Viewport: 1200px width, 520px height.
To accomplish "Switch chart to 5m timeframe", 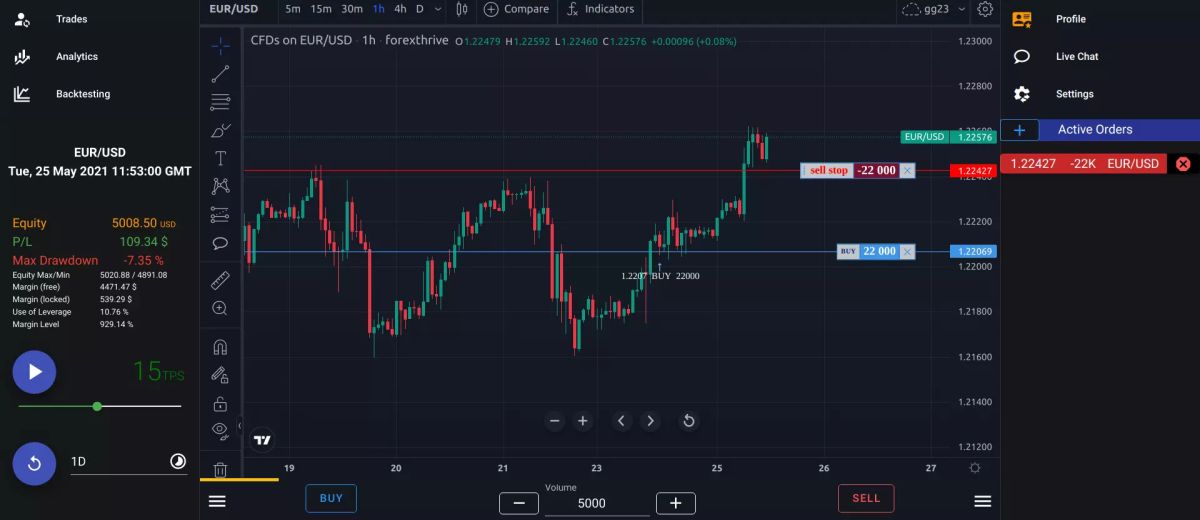I will 292,9.
